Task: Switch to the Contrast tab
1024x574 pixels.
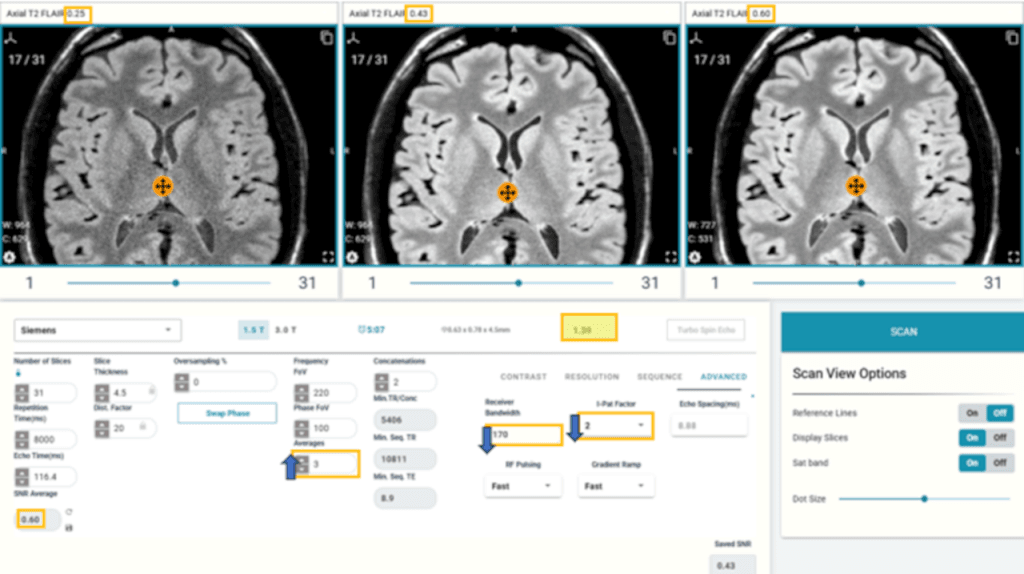Action: [x=523, y=377]
